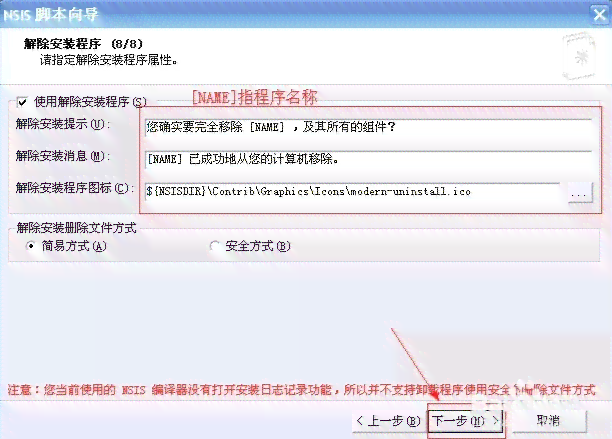Cancel the wizard with 取消
612x439 pixels.
click(548, 421)
